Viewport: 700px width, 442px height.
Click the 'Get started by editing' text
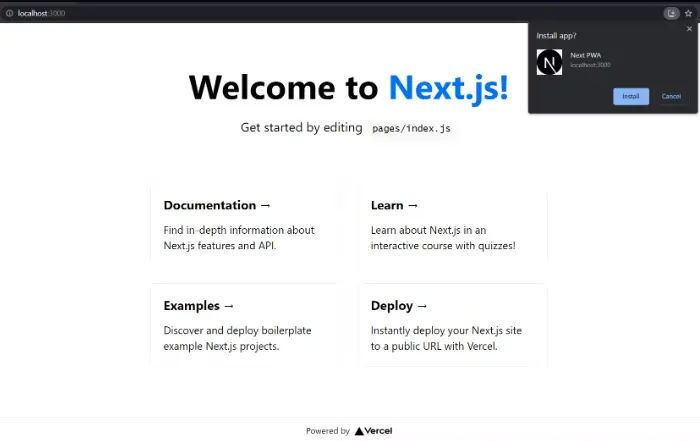point(301,128)
